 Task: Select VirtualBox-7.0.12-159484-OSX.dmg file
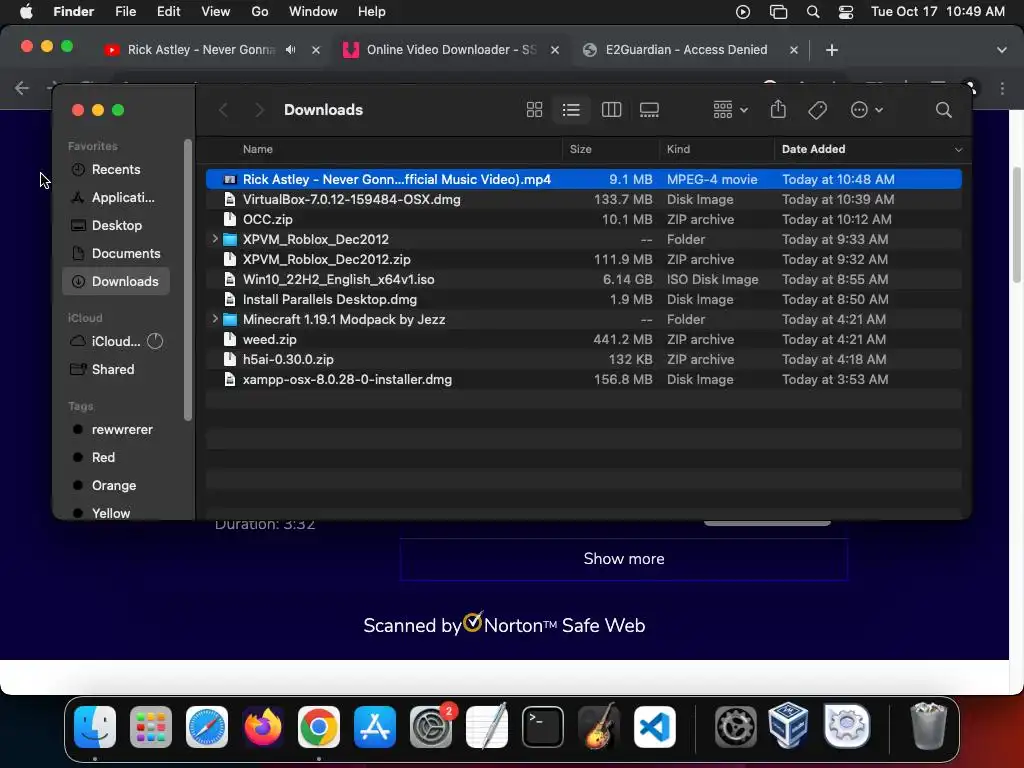tap(583, 199)
